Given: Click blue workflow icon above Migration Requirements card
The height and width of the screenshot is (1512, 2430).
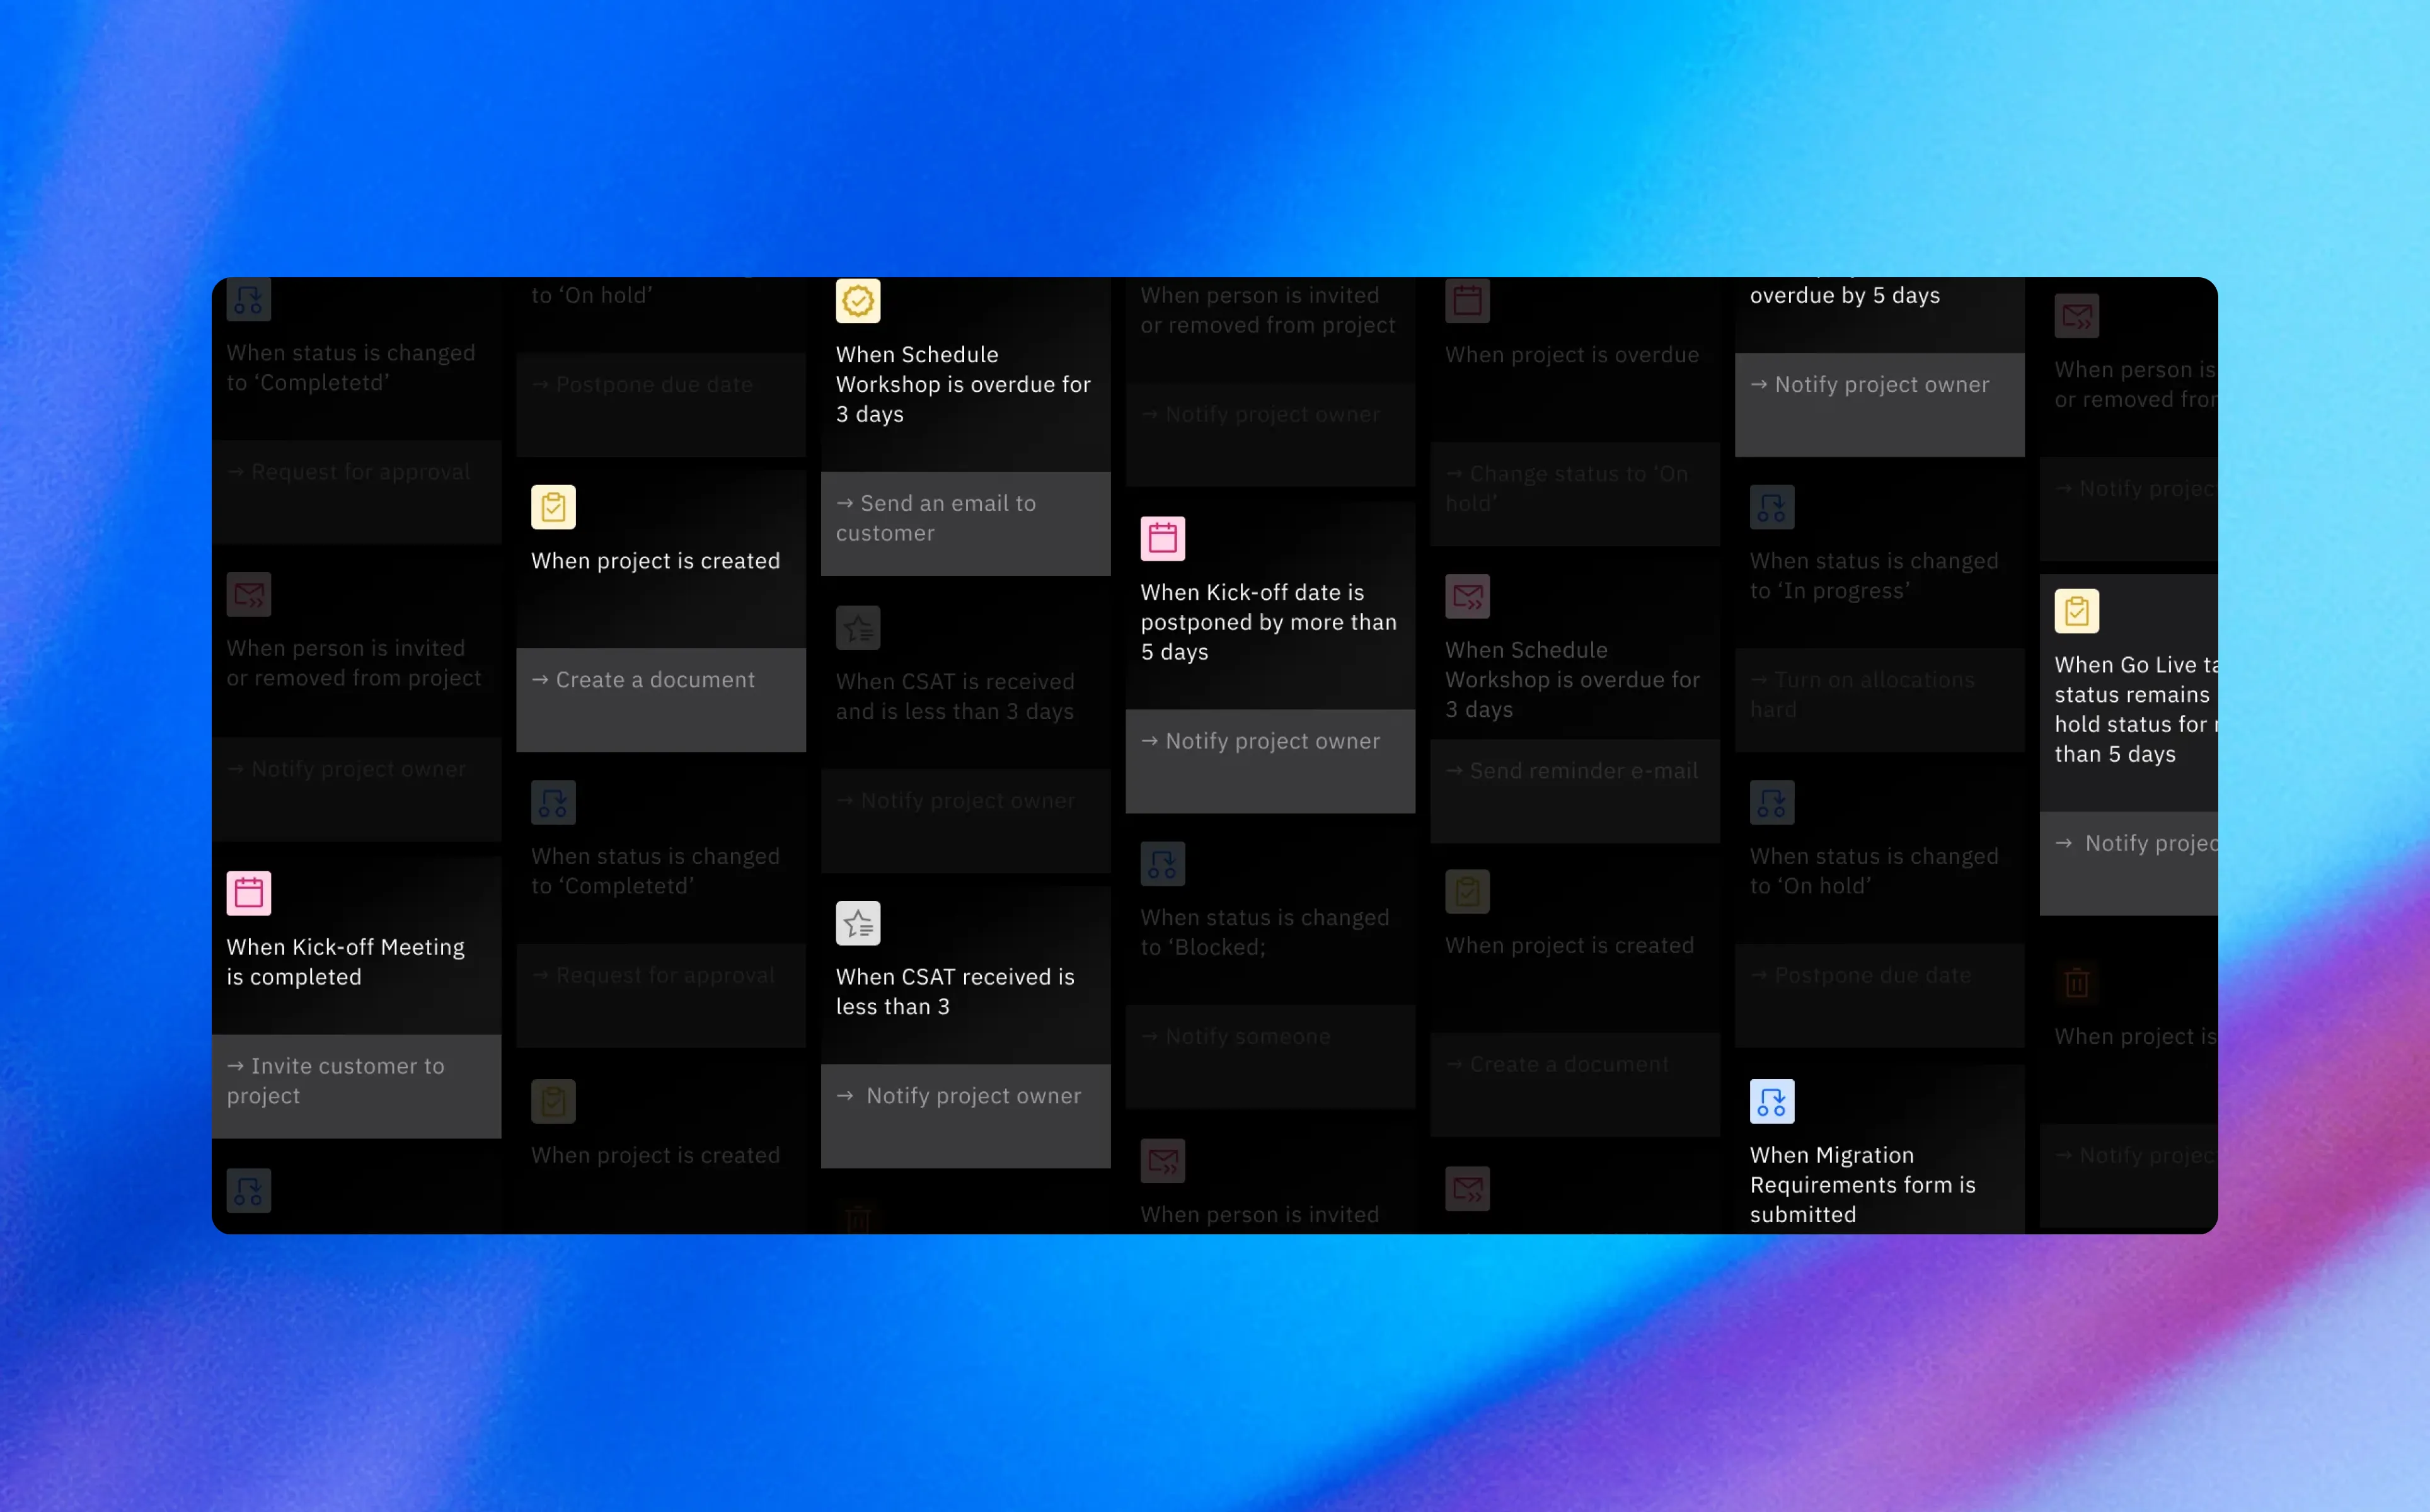Looking at the screenshot, I should 1771,1102.
